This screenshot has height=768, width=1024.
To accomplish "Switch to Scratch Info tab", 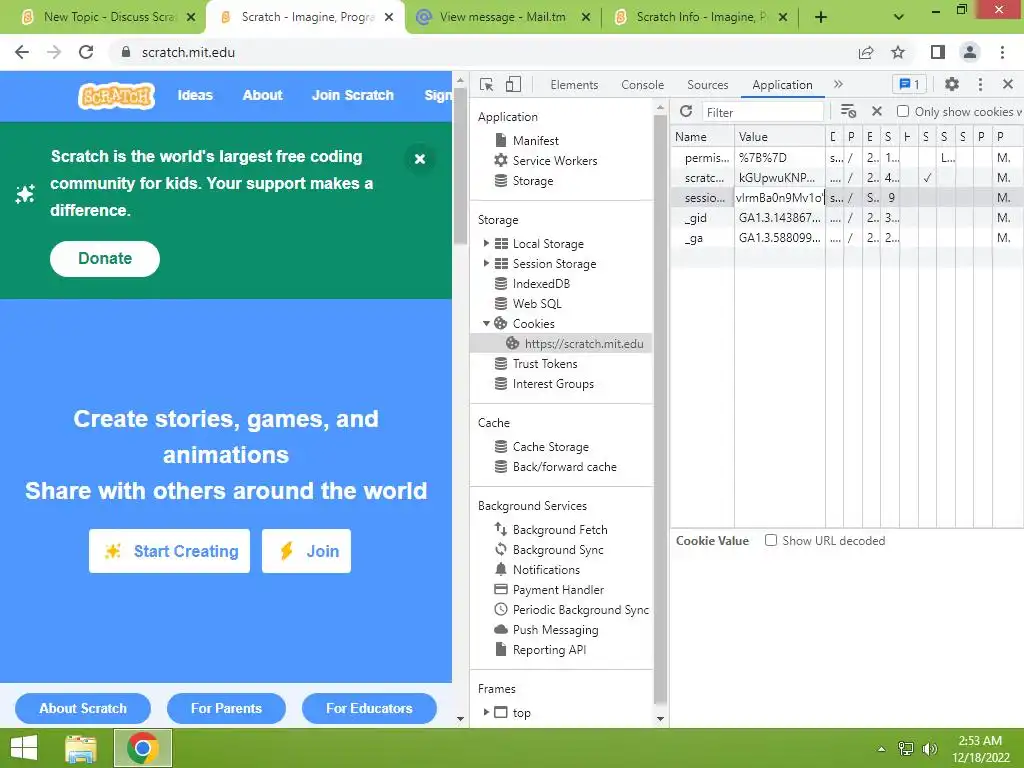I will click(701, 17).
